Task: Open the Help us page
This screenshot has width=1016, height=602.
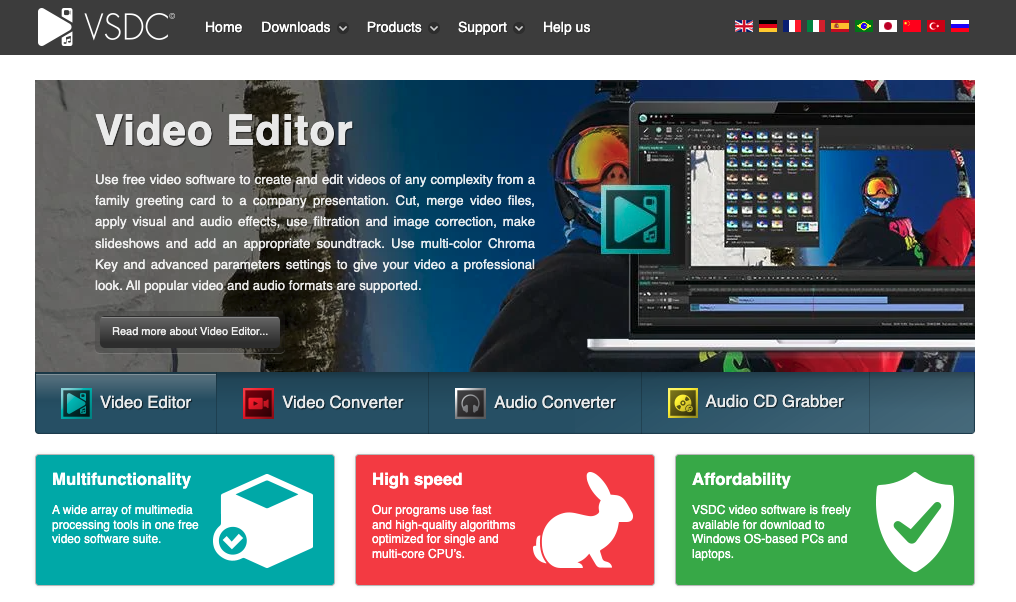Action: tap(566, 27)
